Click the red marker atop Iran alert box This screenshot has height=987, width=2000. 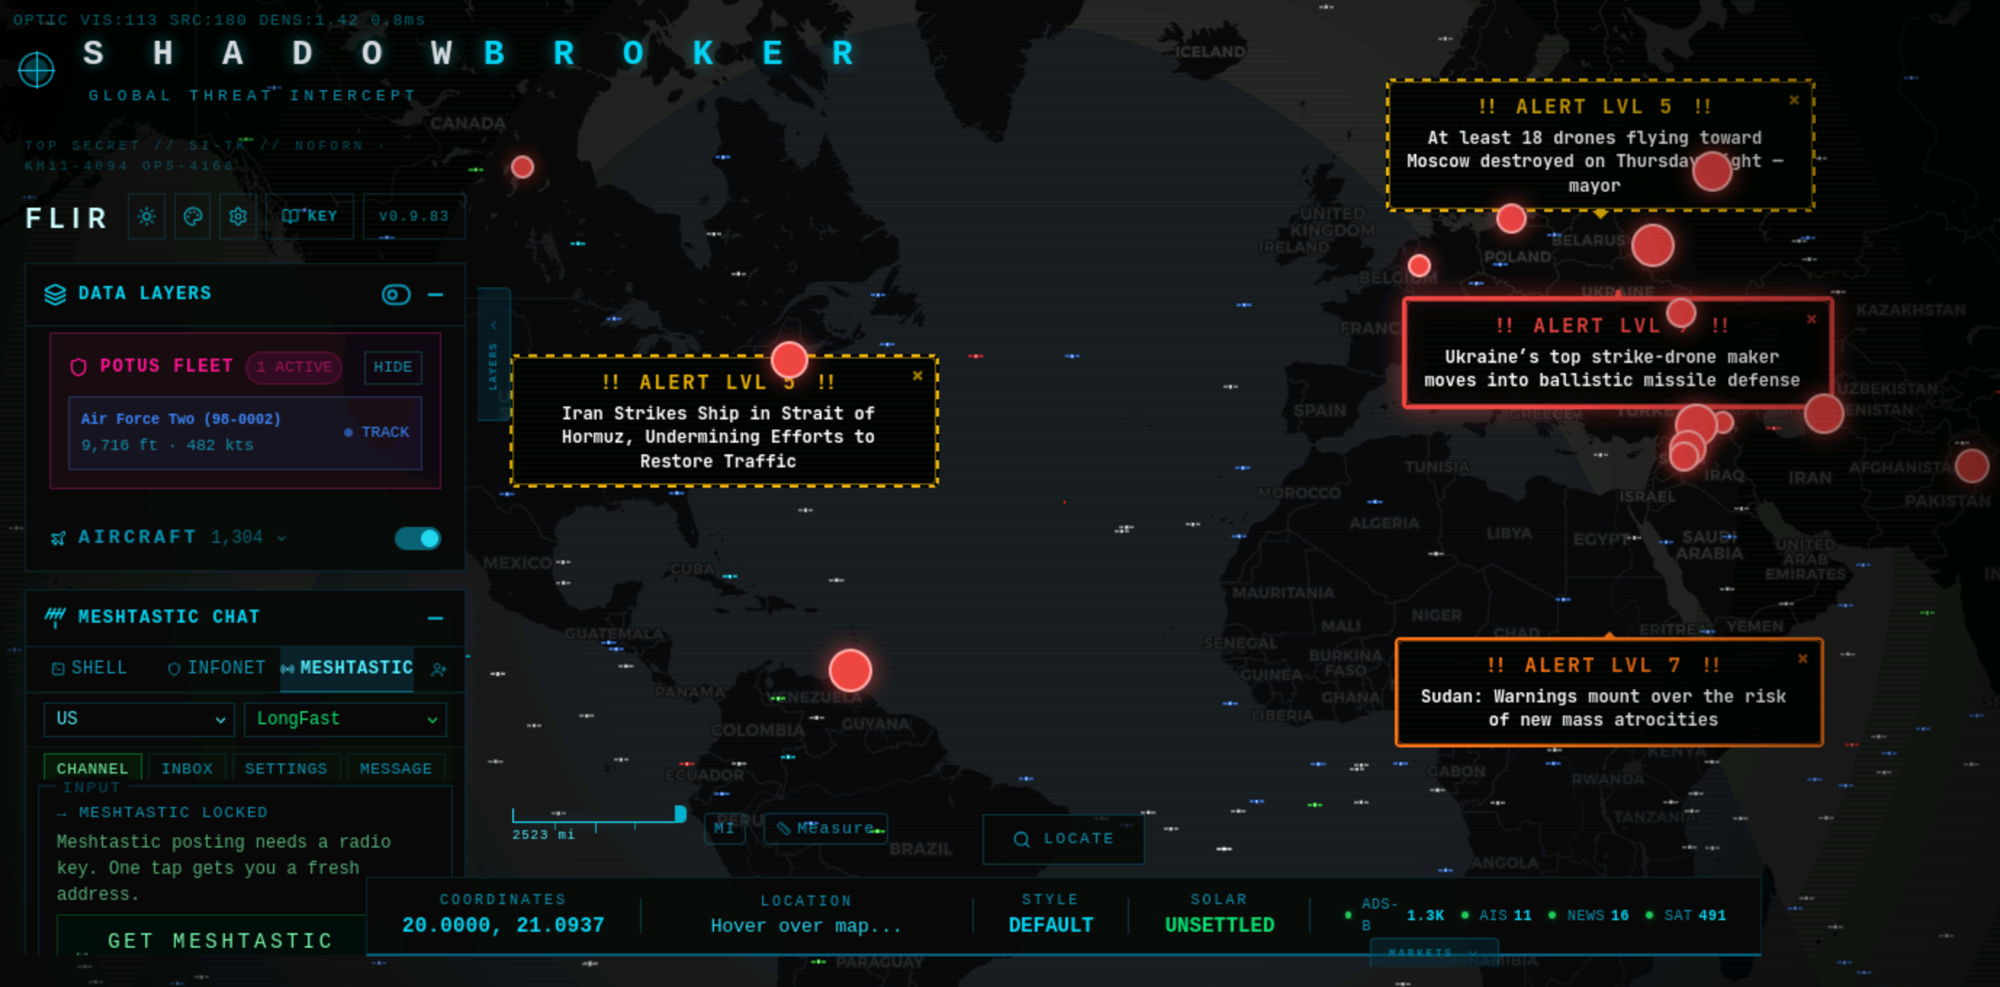(789, 360)
